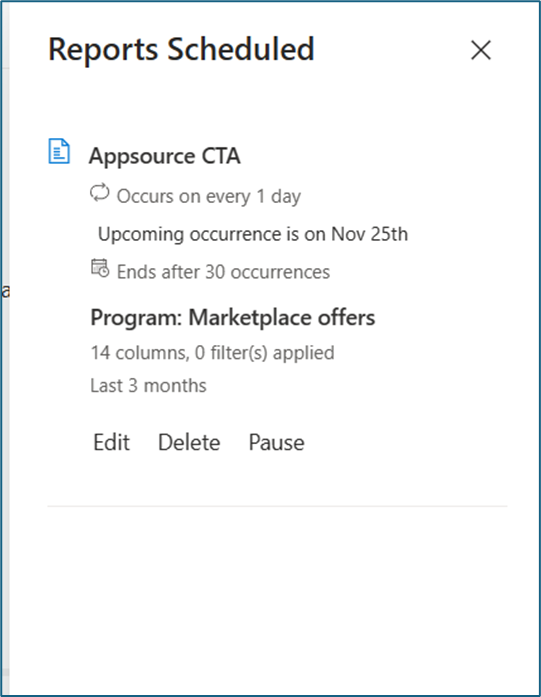Click the blue report document icon
541x697 pixels.
point(59,151)
